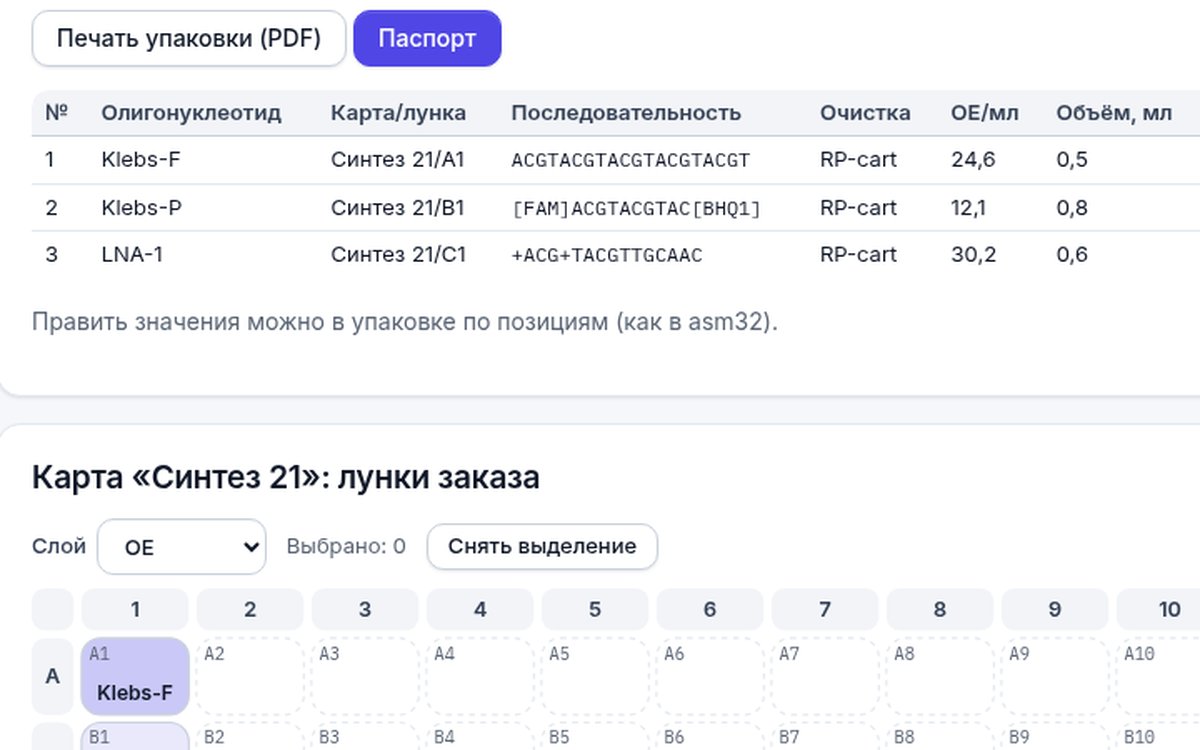This screenshot has width=1200, height=750.
Task: Click column header 5 of the plate
Action: tap(595, 609)
